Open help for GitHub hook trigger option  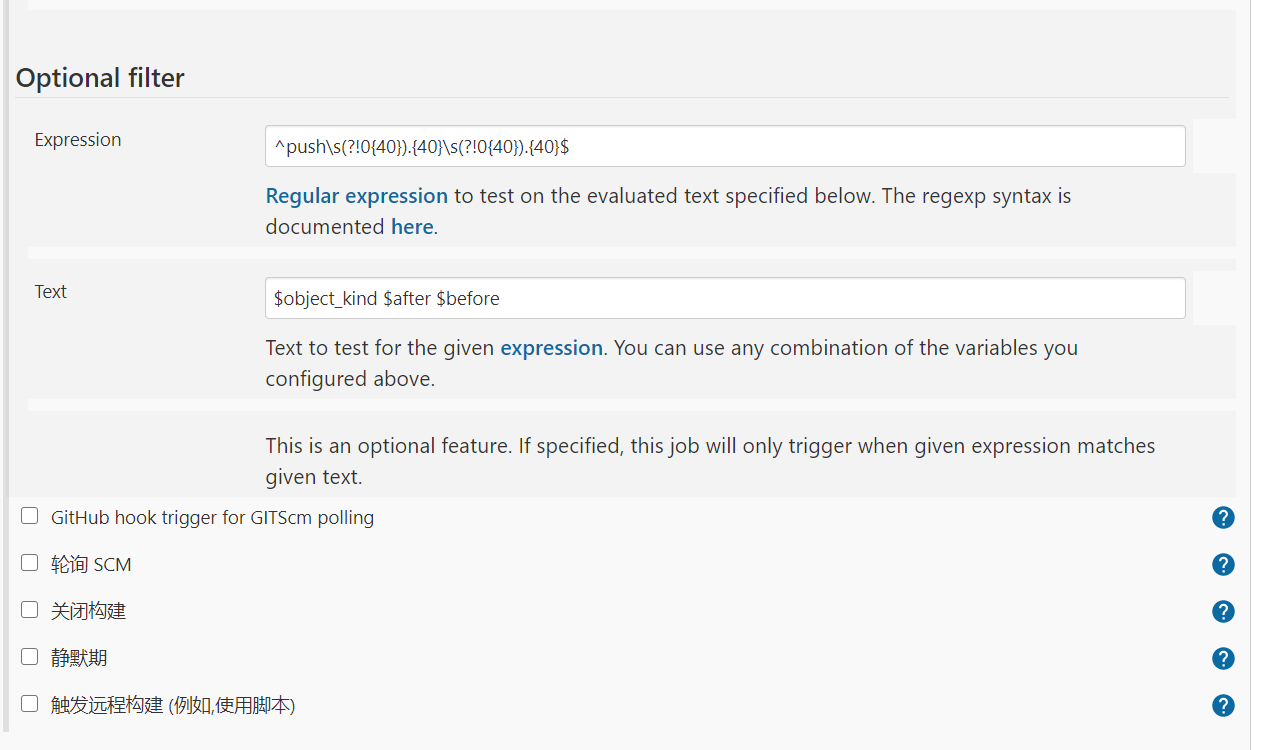pyautogui.click(x=1223, y=517)
